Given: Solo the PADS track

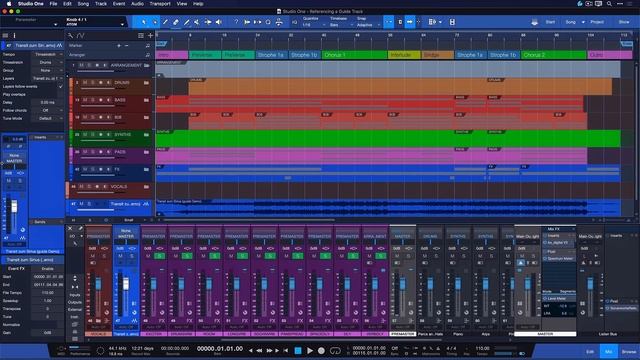Looking at the screenshot, I should tap(93, 152).
